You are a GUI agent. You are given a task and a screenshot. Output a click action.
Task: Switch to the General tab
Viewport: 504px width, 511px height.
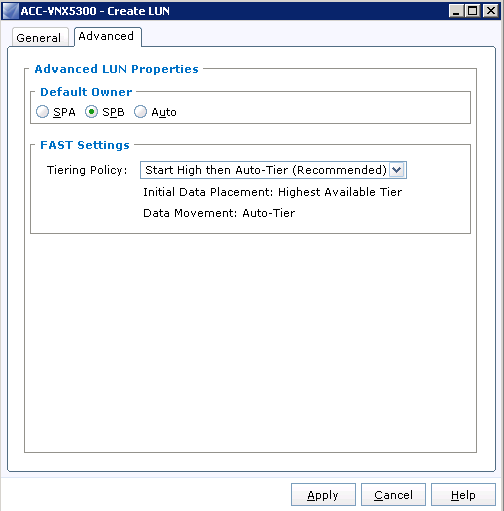pos(39,38)
